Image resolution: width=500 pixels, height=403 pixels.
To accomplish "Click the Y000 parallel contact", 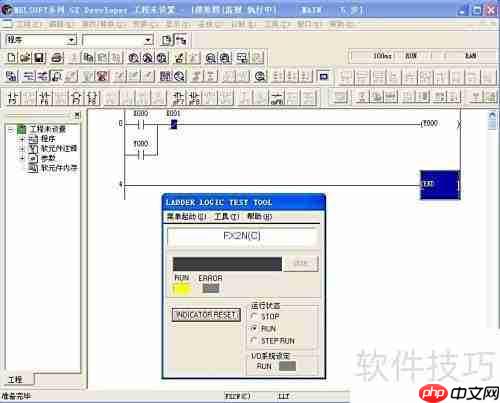I will [141, 155].
